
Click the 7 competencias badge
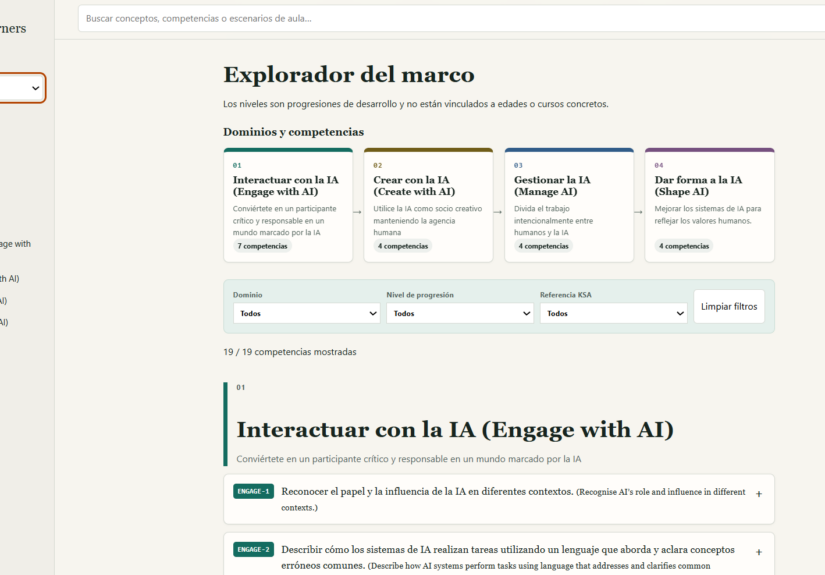pyautogui.click(x=262, y=246)
